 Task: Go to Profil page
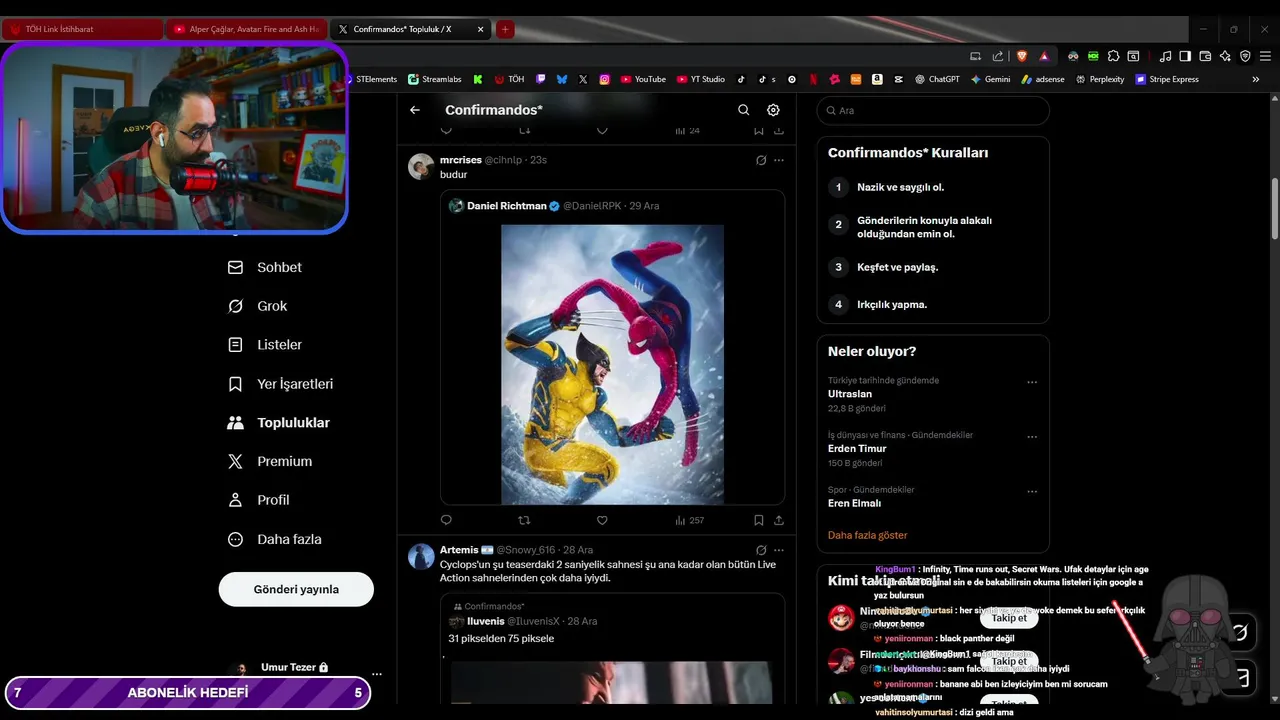click(x=259, y=500)
